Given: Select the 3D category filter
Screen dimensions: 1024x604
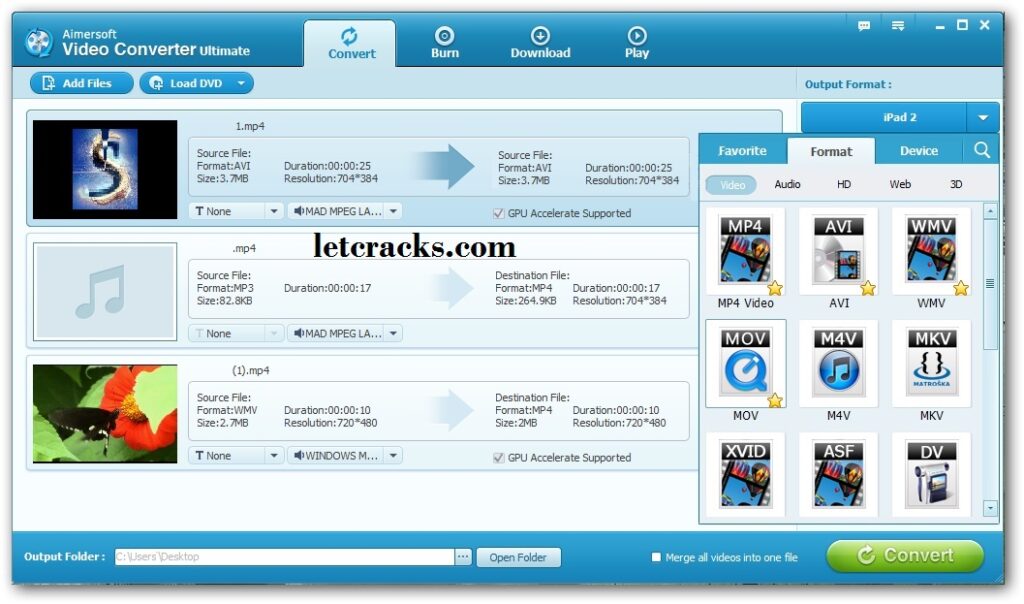Looking at the screenshot, I should [x=956, y=185].
